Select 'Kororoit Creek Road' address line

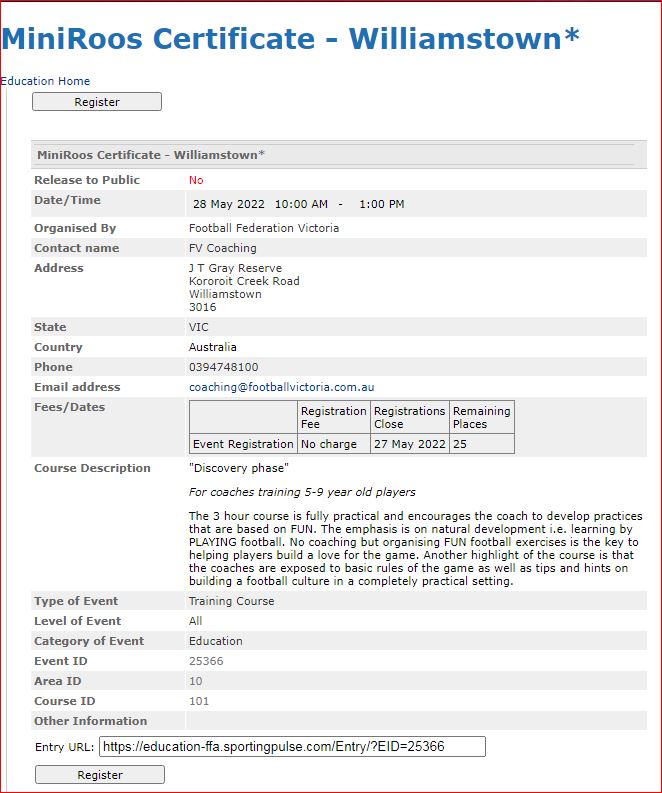point(244,281)
